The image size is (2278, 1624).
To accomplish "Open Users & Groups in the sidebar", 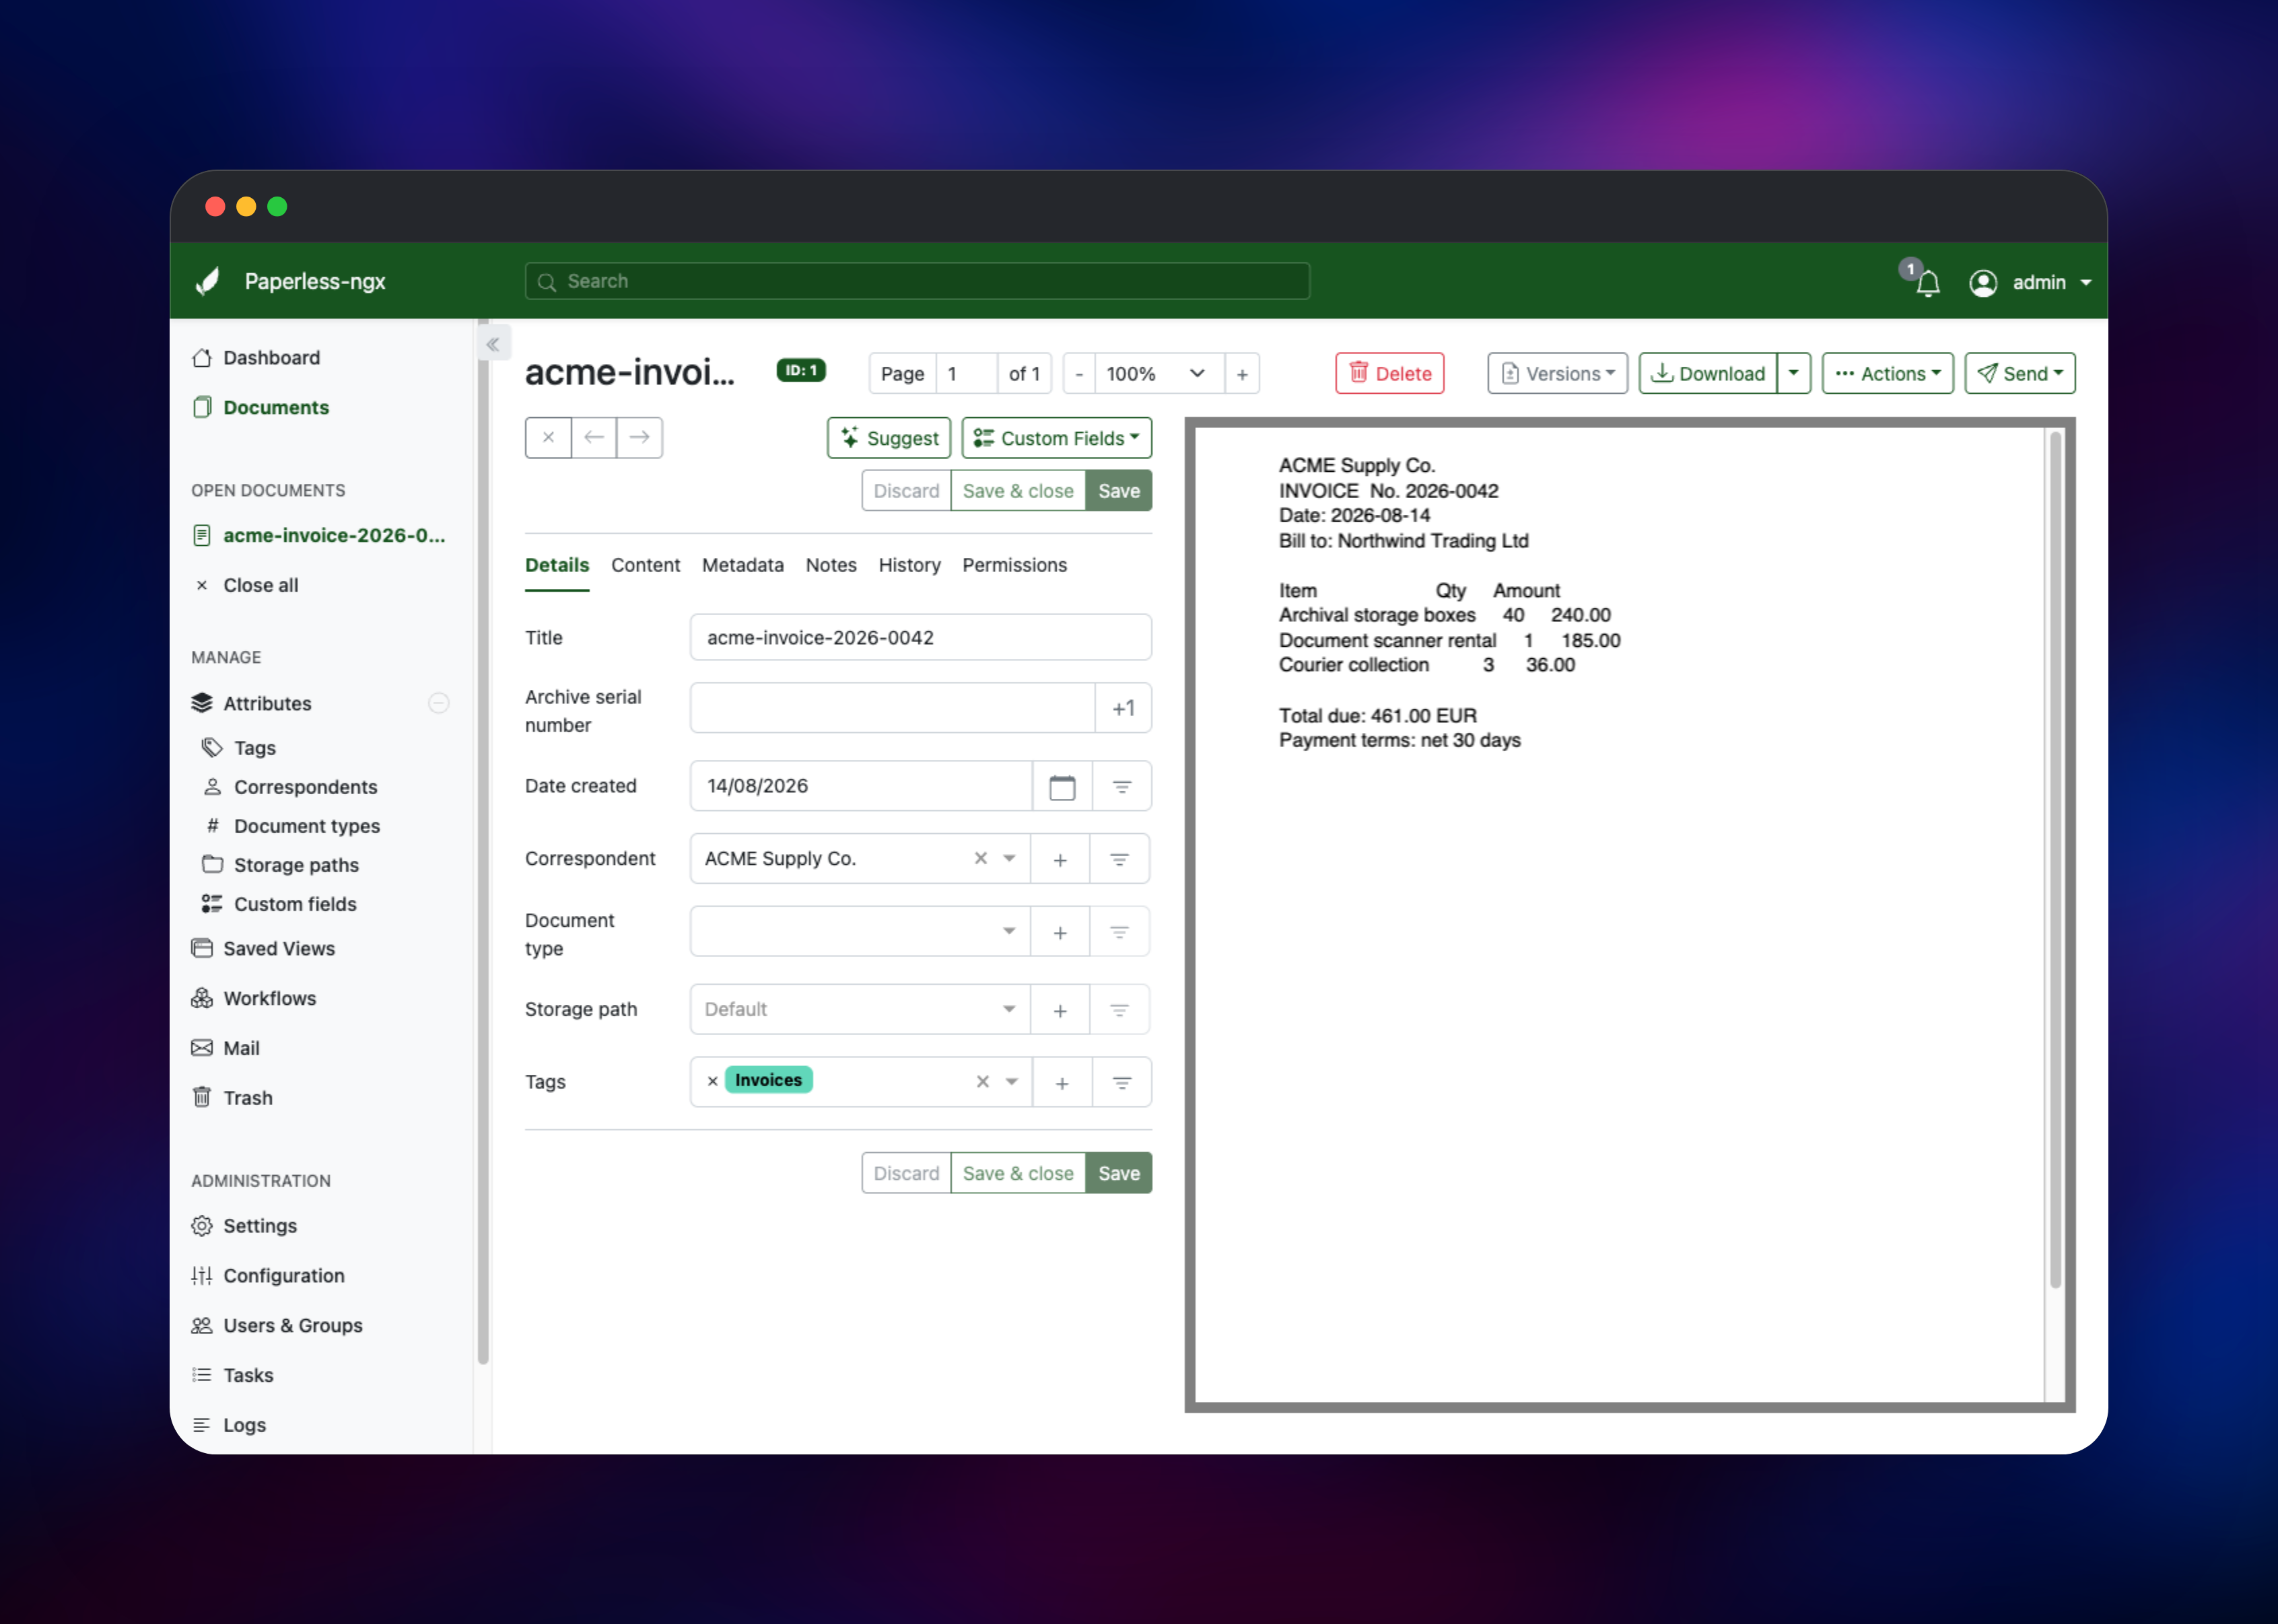I will tap(277, 1326).
